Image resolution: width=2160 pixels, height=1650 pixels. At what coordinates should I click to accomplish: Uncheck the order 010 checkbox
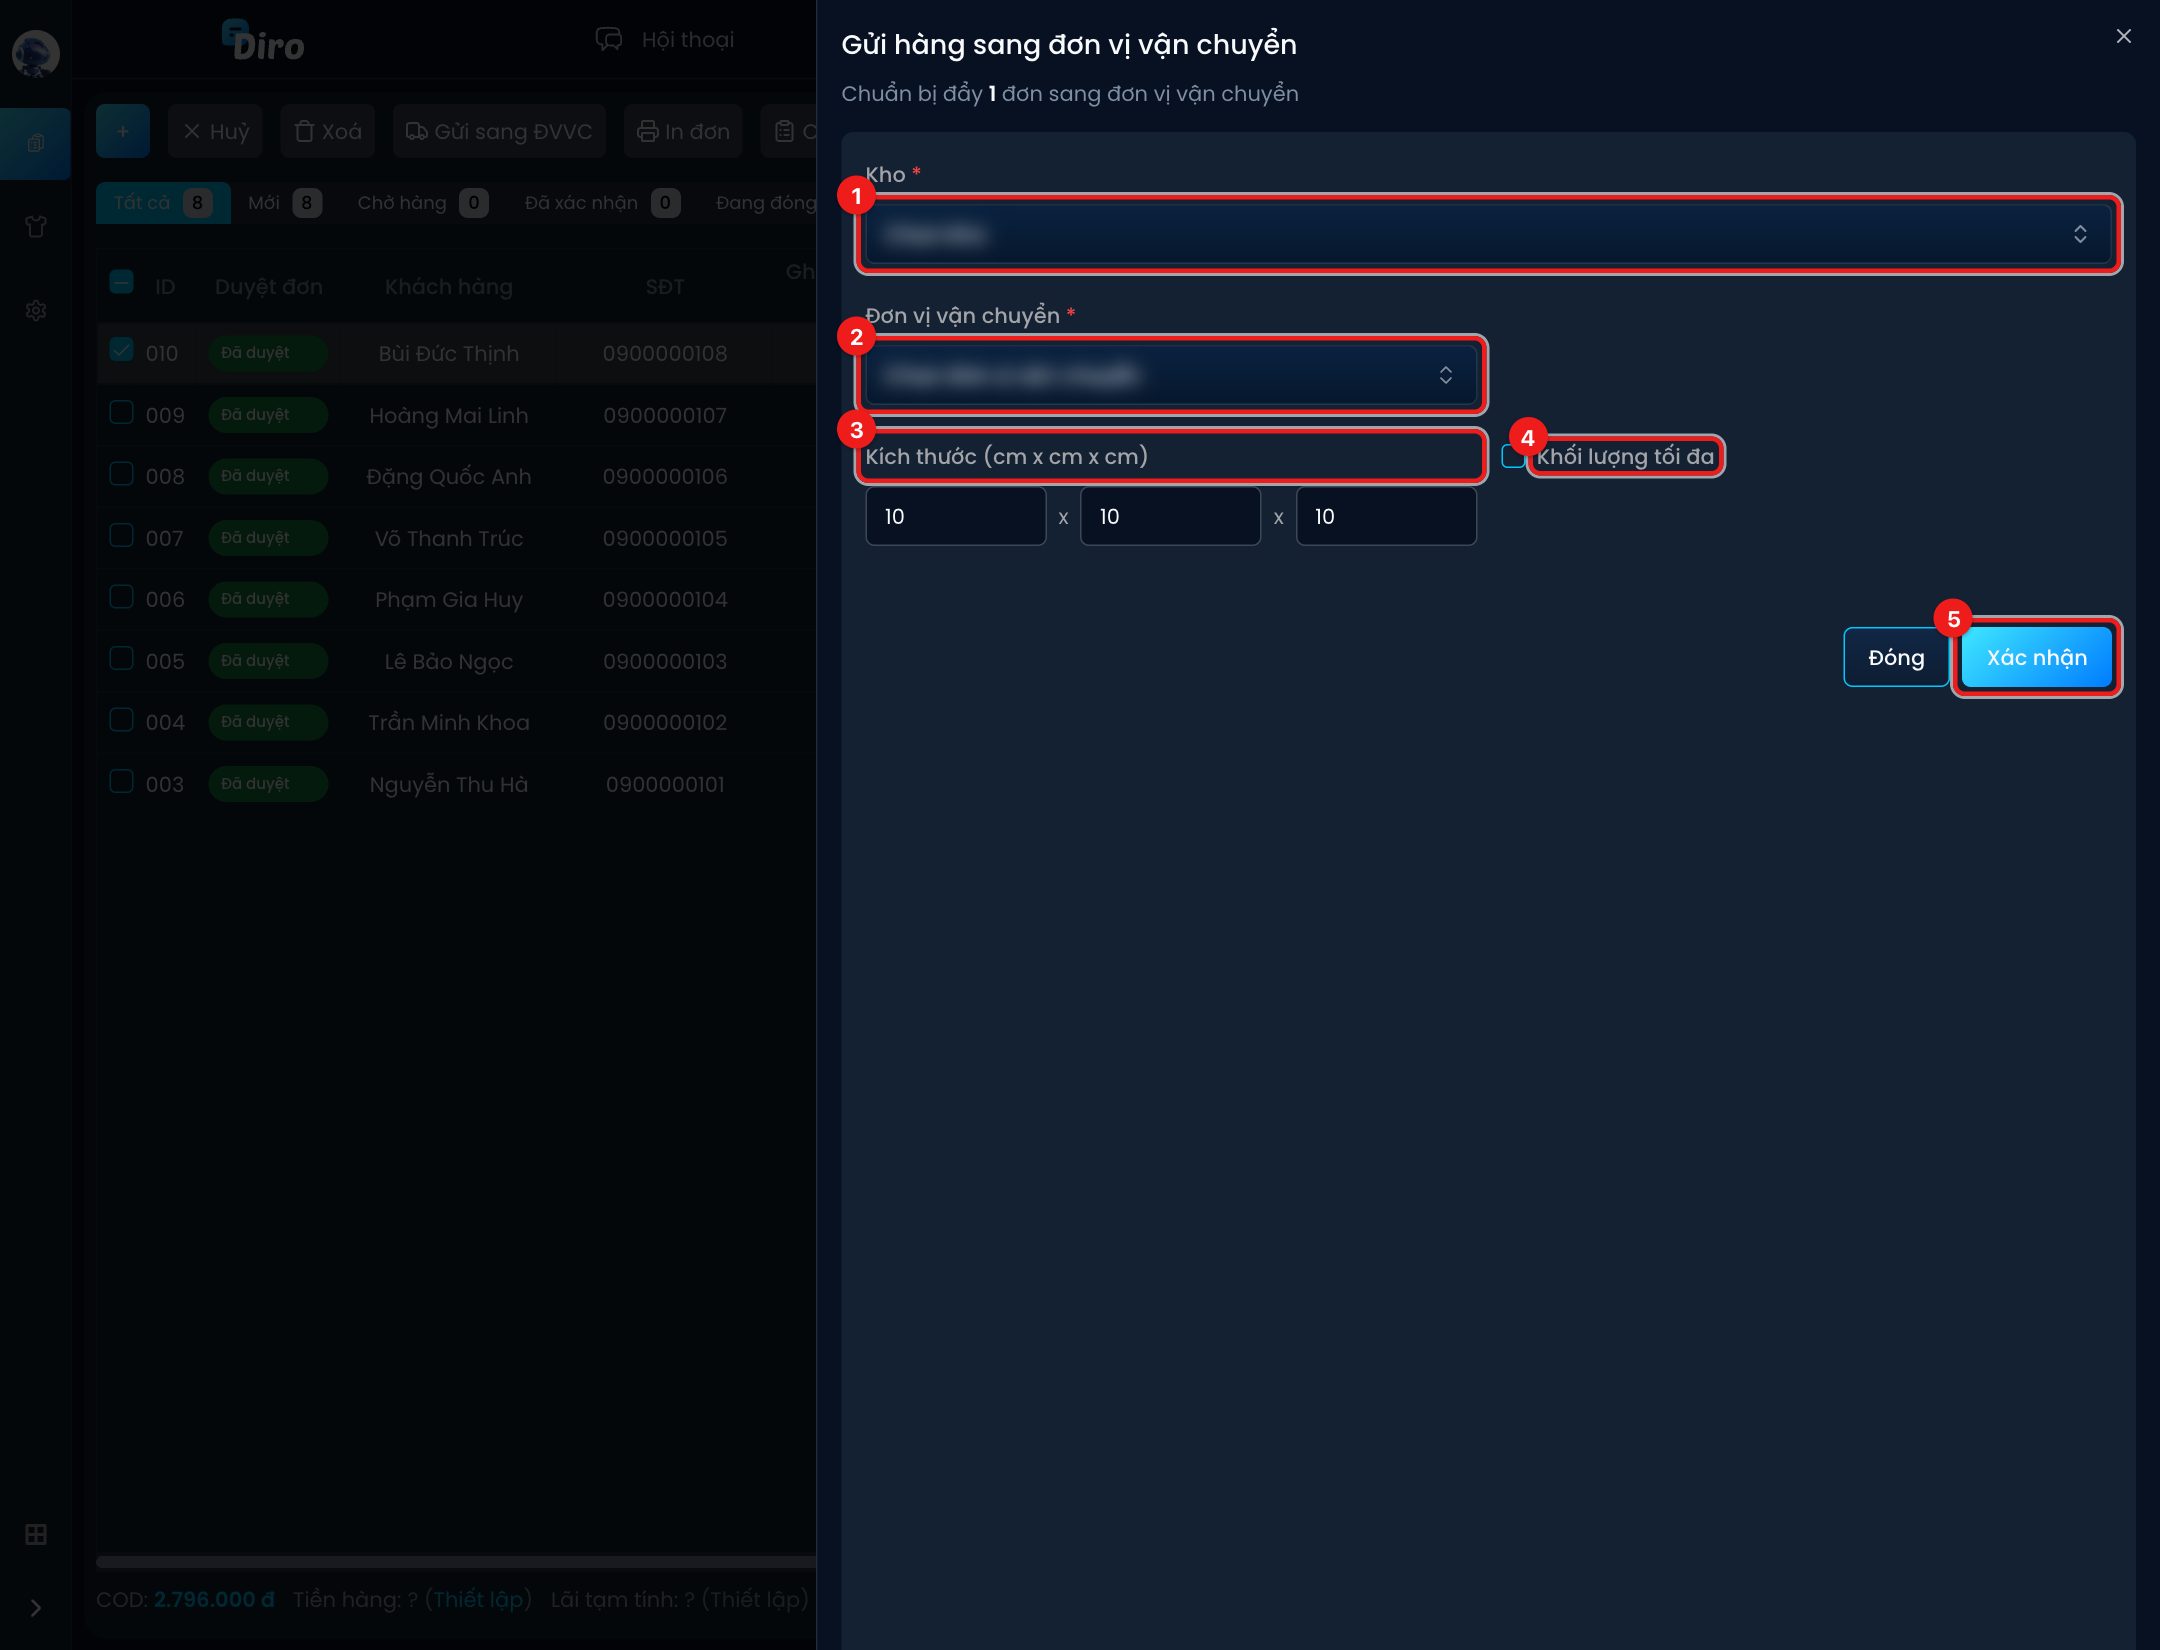(x=121, y=350)
